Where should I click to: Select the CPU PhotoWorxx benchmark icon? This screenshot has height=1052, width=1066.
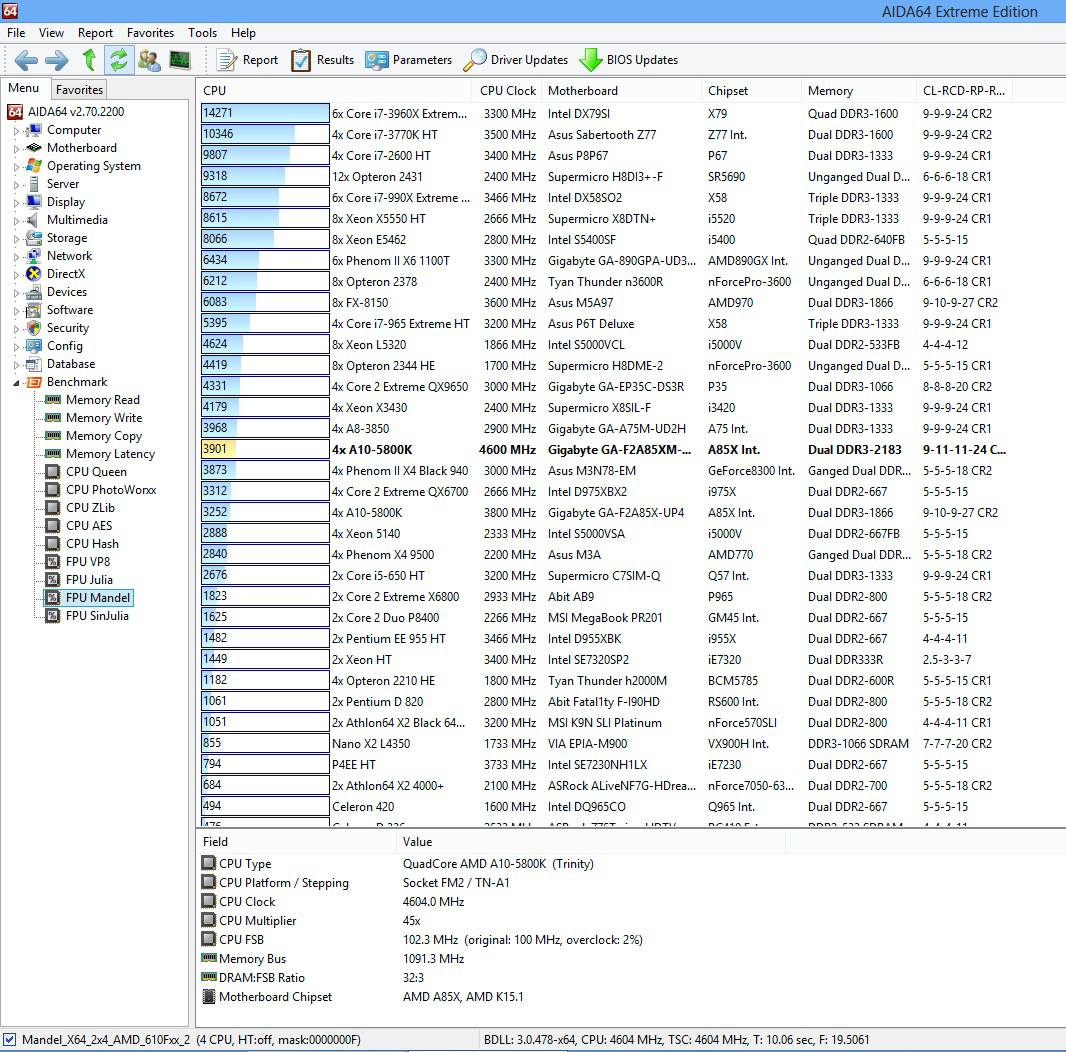[52, 490]
